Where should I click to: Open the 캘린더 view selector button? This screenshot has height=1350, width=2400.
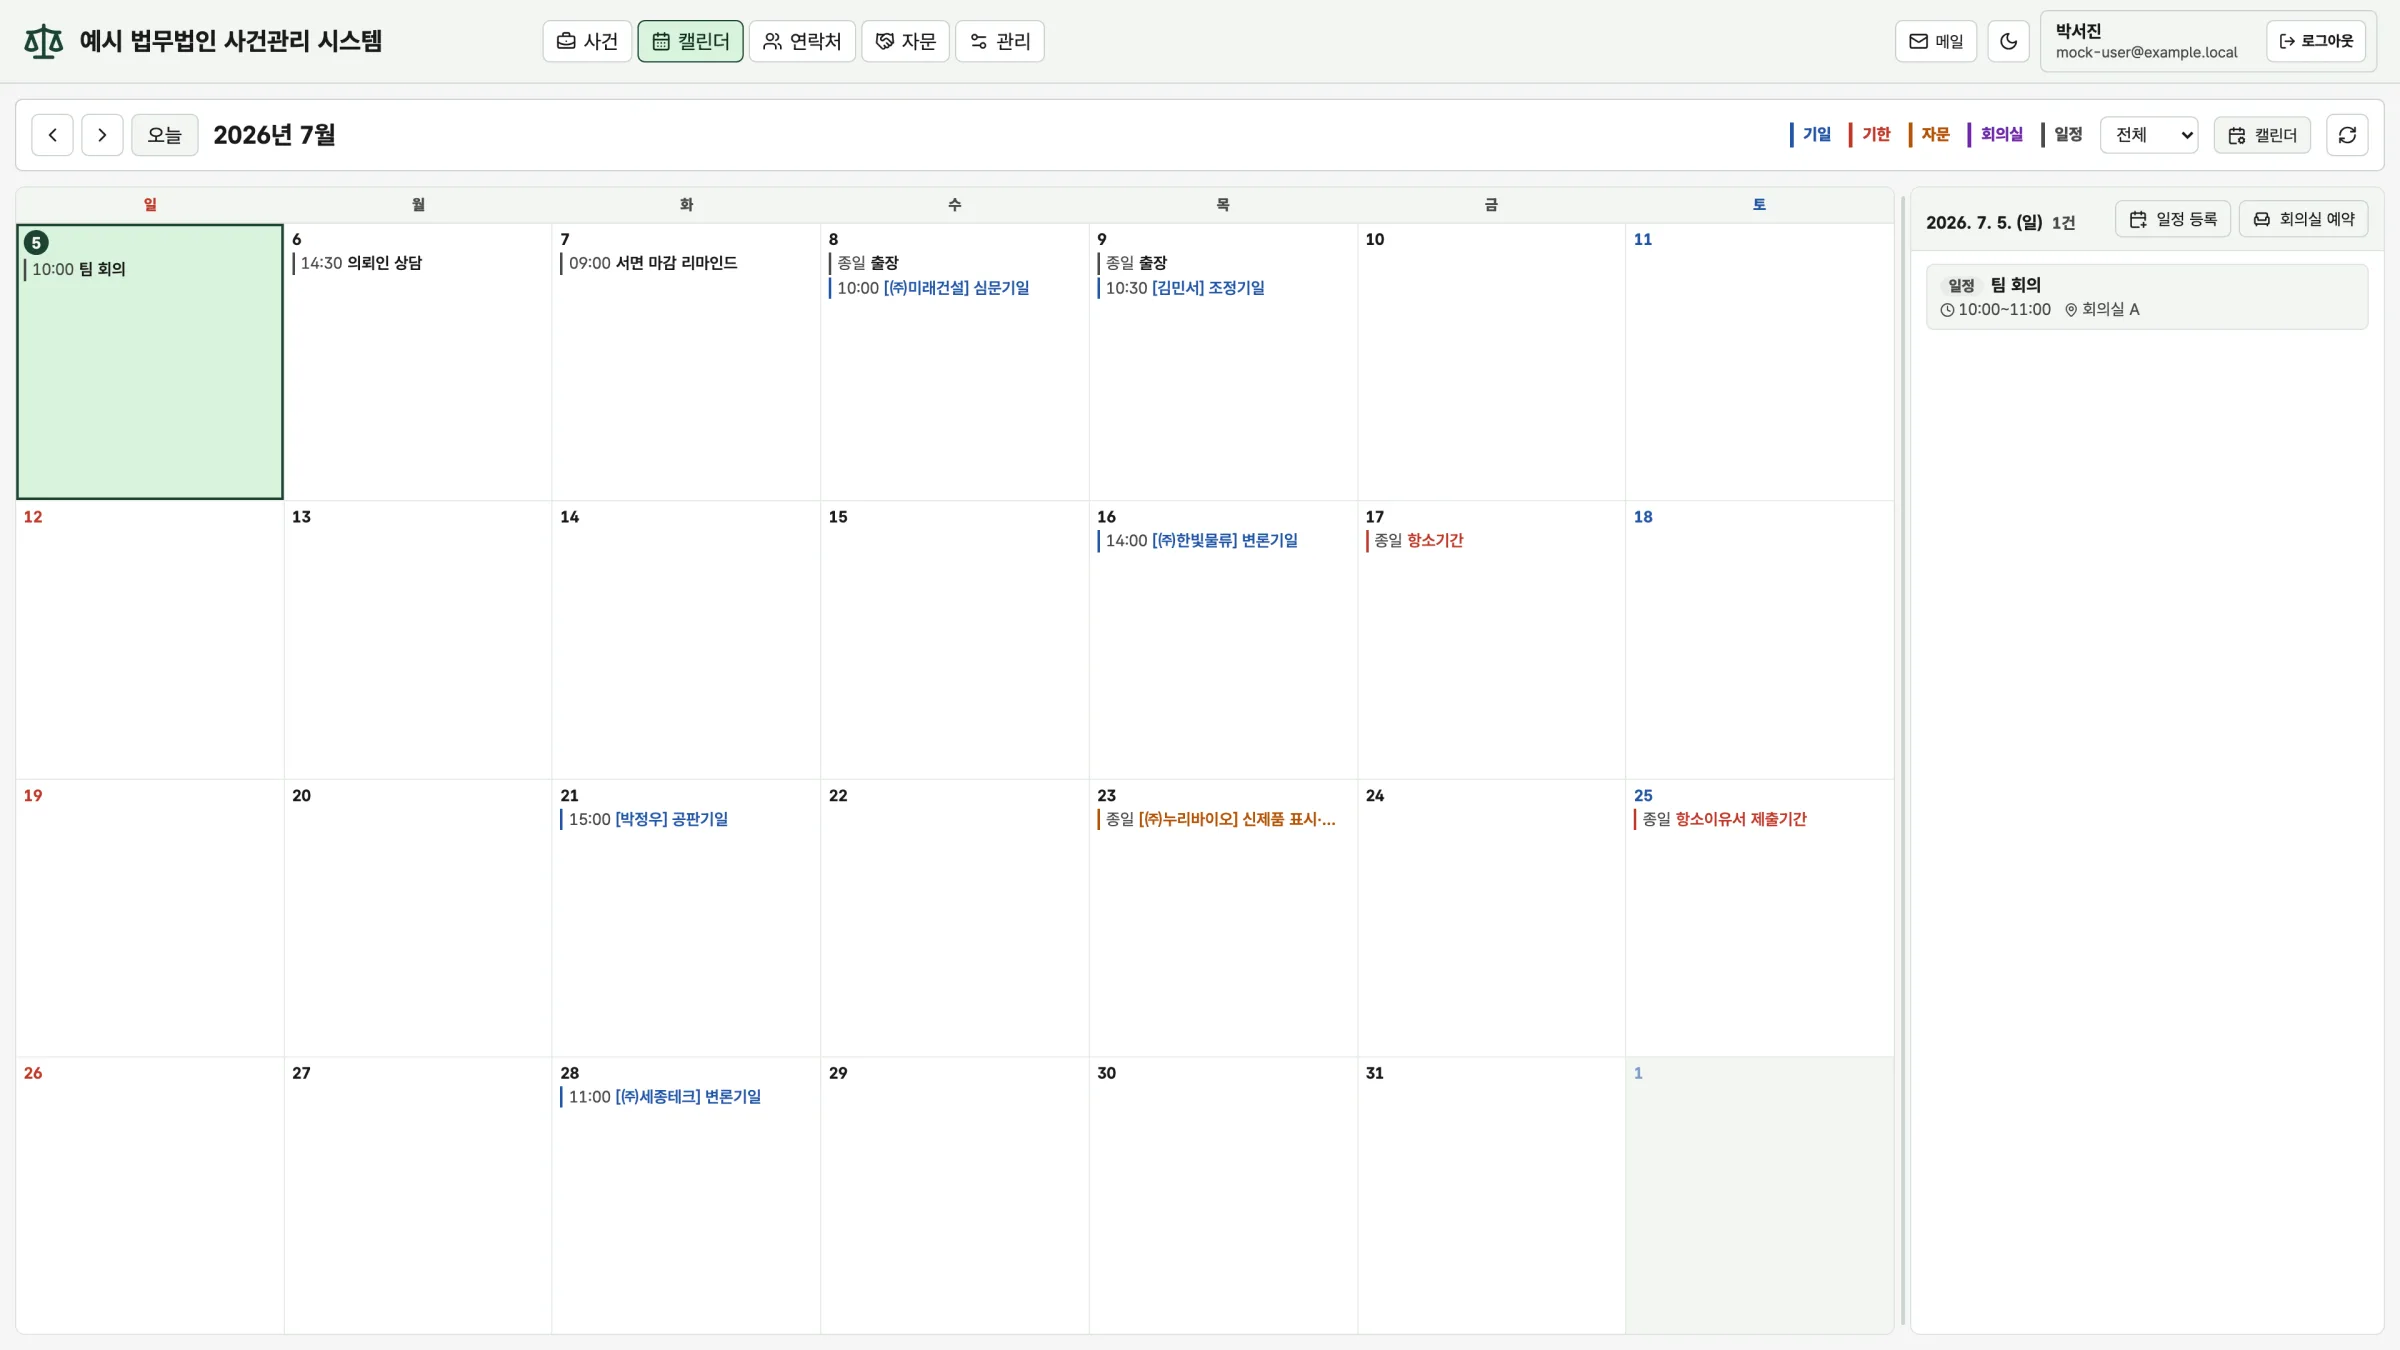2262,135
